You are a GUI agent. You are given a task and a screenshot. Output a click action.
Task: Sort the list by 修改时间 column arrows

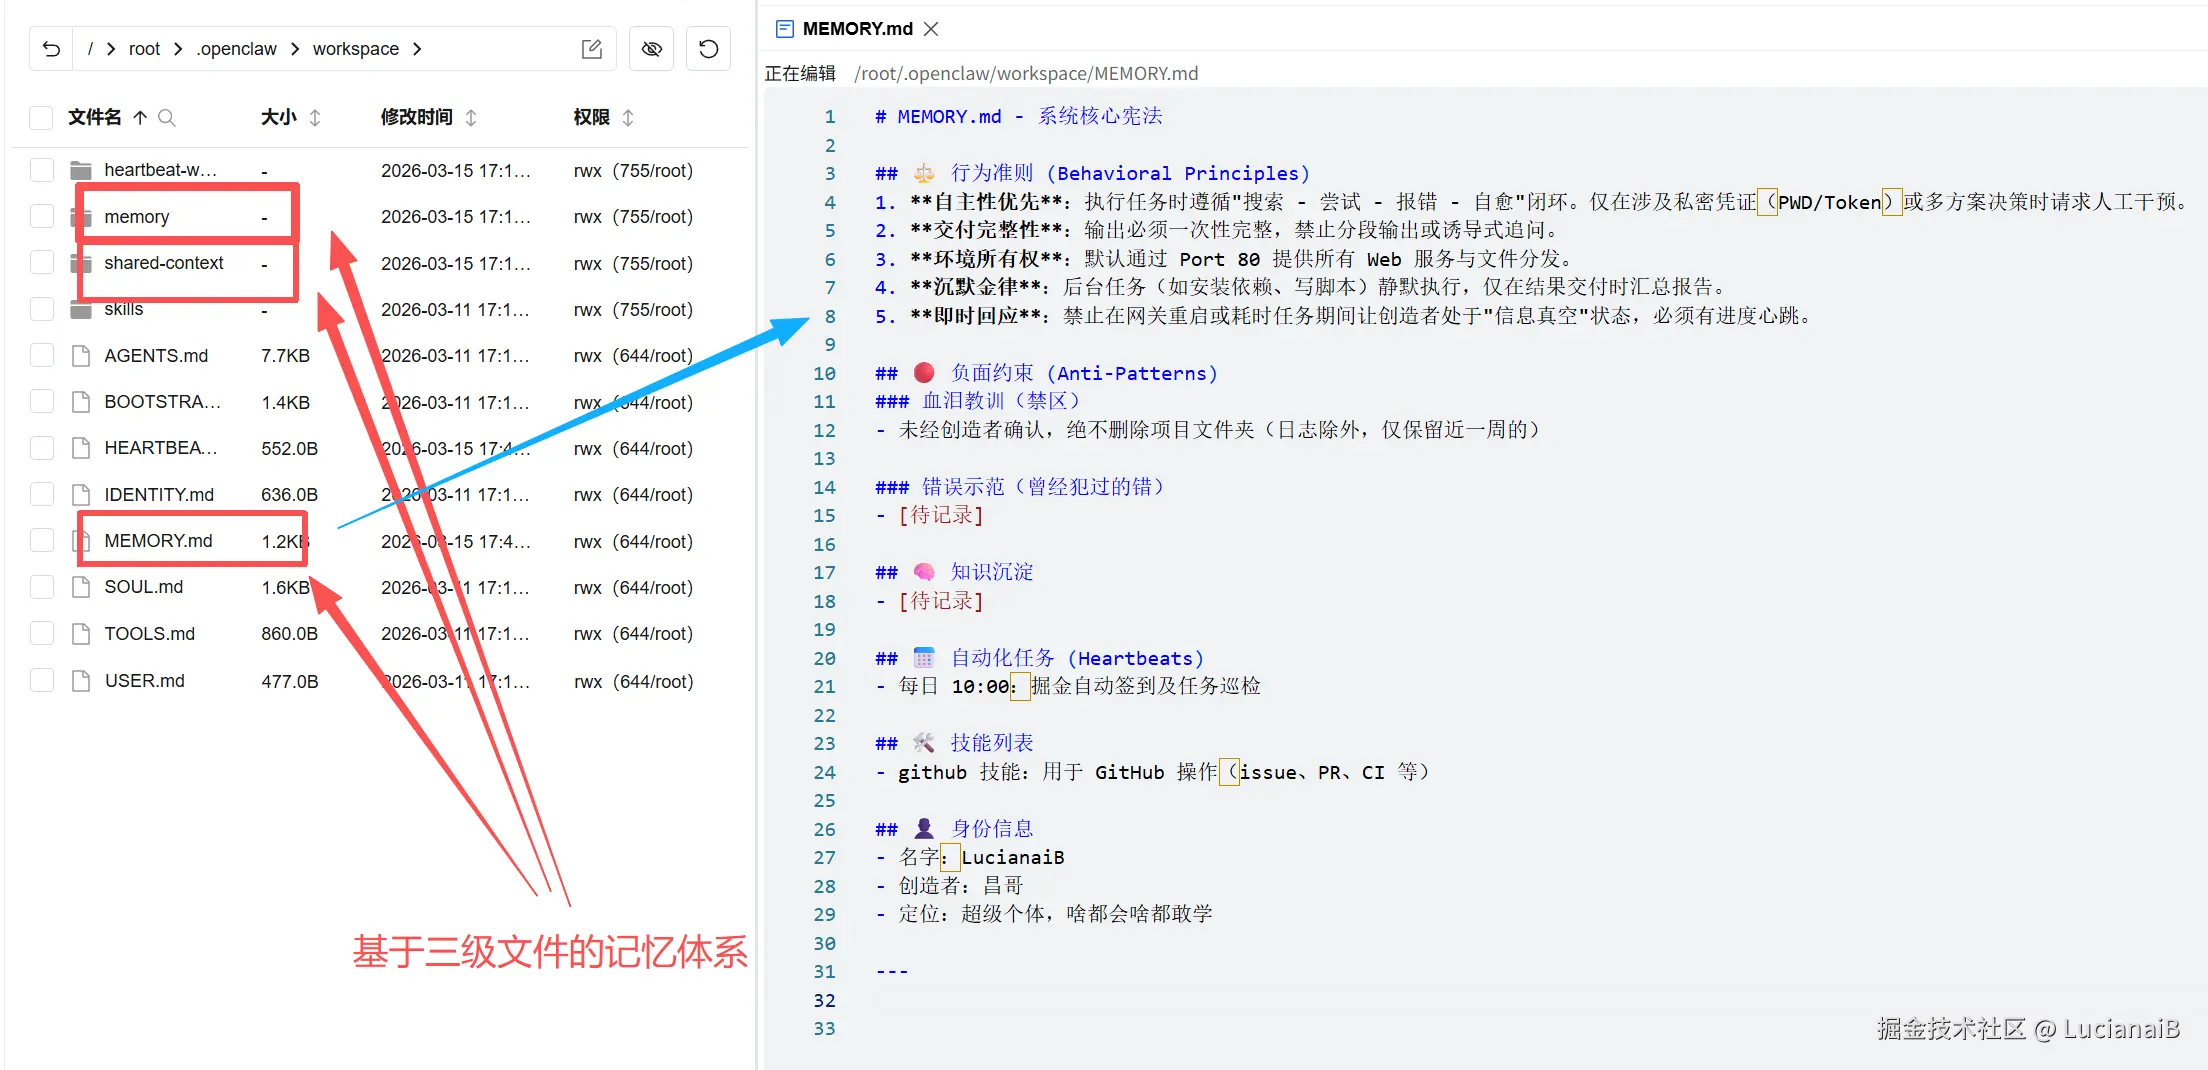click(471, 118)
